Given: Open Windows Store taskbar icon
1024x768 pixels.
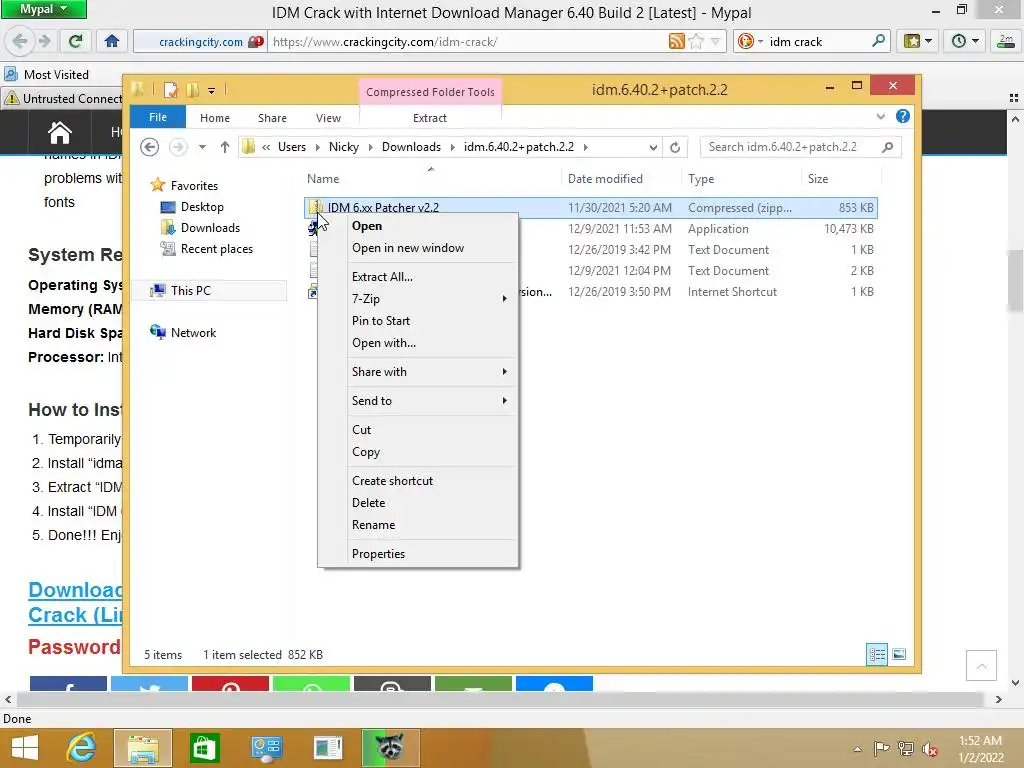Looking at the screenshot, I should (x=204, y=748).
